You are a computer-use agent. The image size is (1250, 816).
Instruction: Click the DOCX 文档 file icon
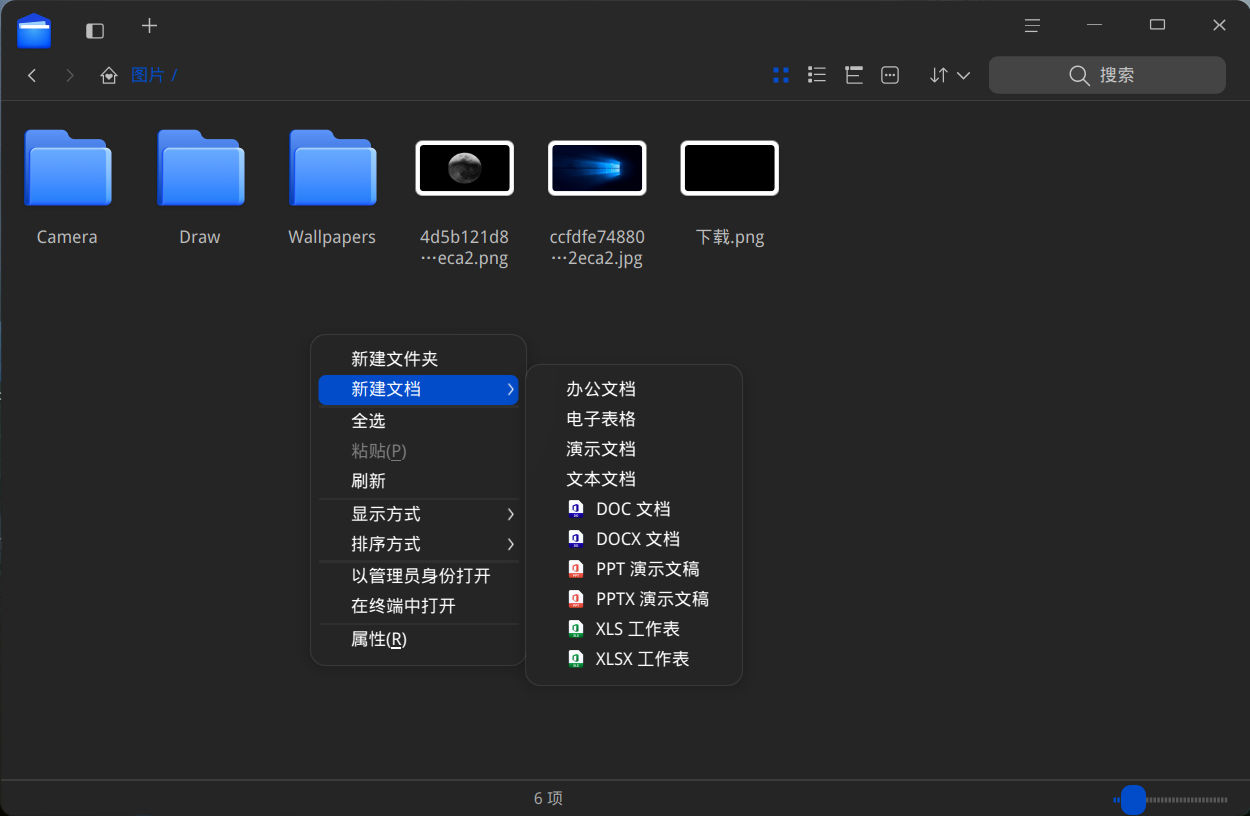[576, 539]
